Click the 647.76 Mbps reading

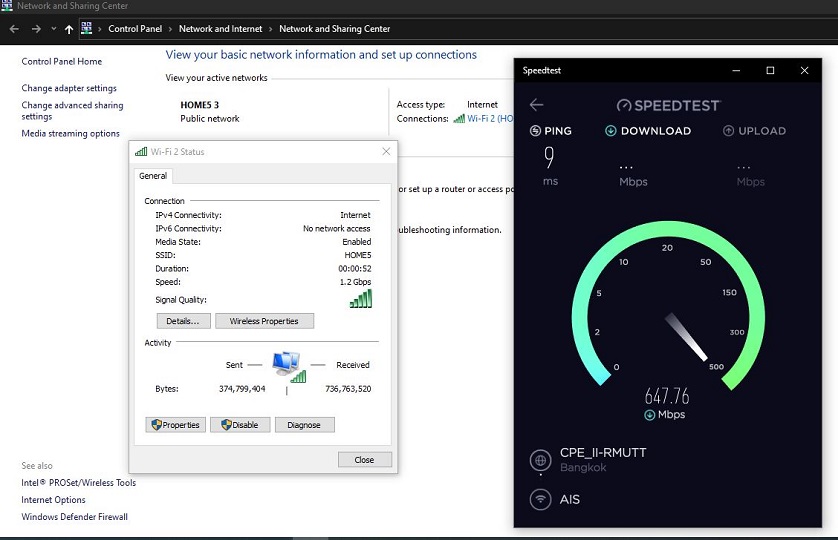click(x=667, y=396)
